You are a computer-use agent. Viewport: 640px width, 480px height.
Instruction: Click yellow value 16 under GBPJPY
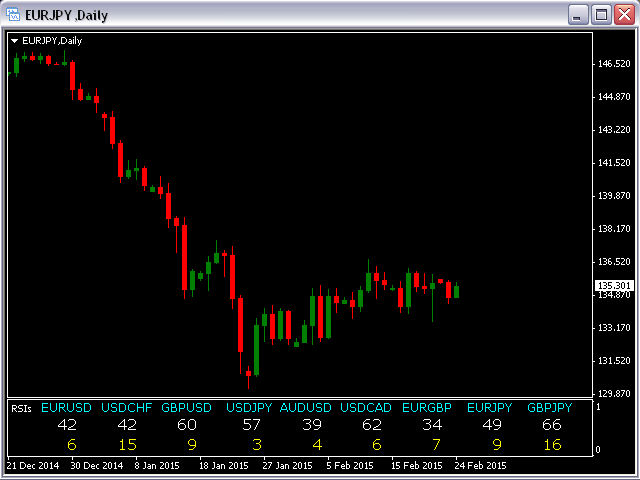coord(553,444)
